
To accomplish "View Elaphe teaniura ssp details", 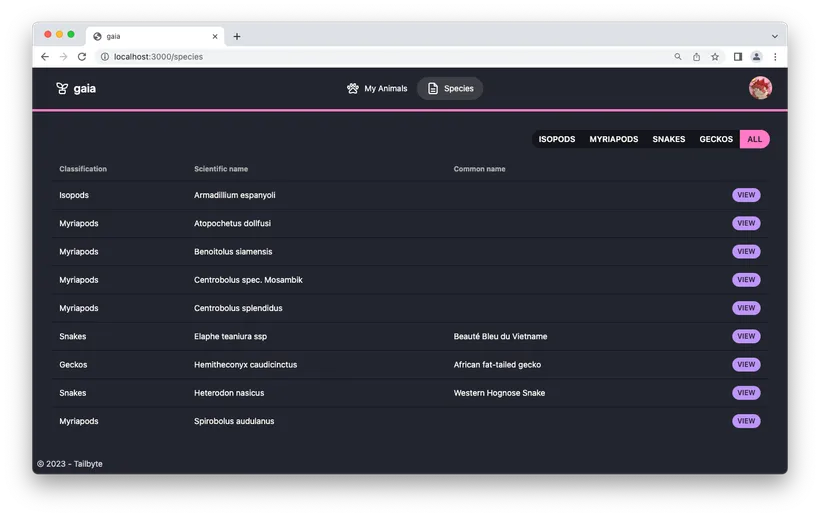I will pos(746,336).
